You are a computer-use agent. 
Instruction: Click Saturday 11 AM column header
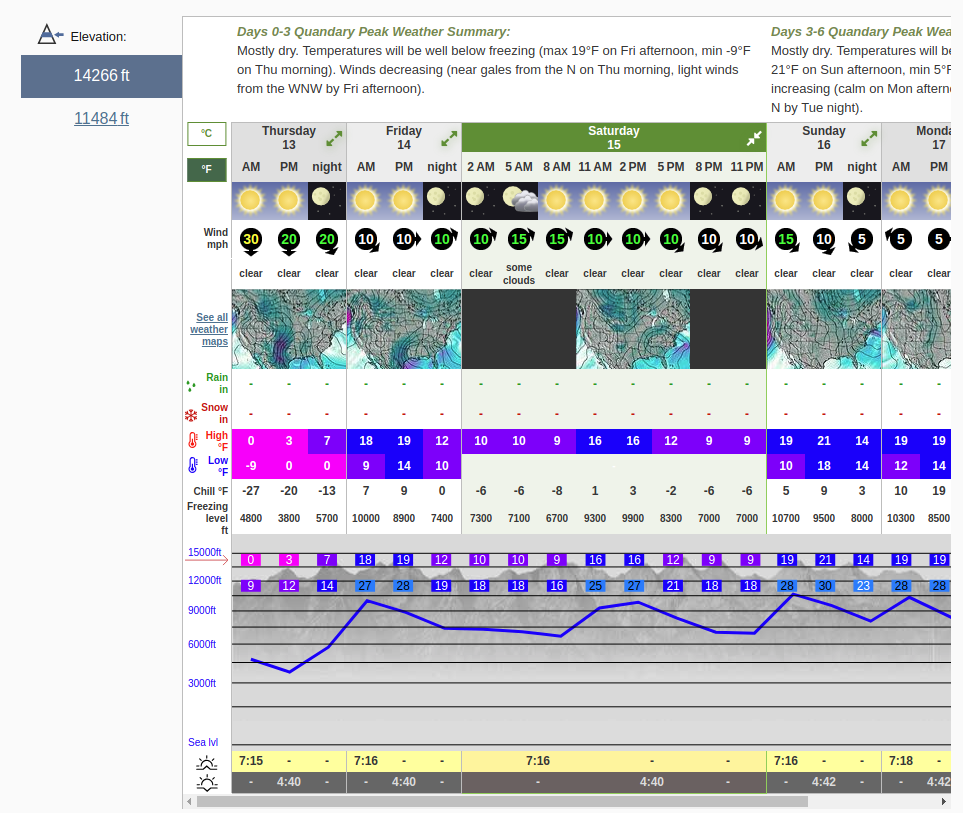pos(595,167)
